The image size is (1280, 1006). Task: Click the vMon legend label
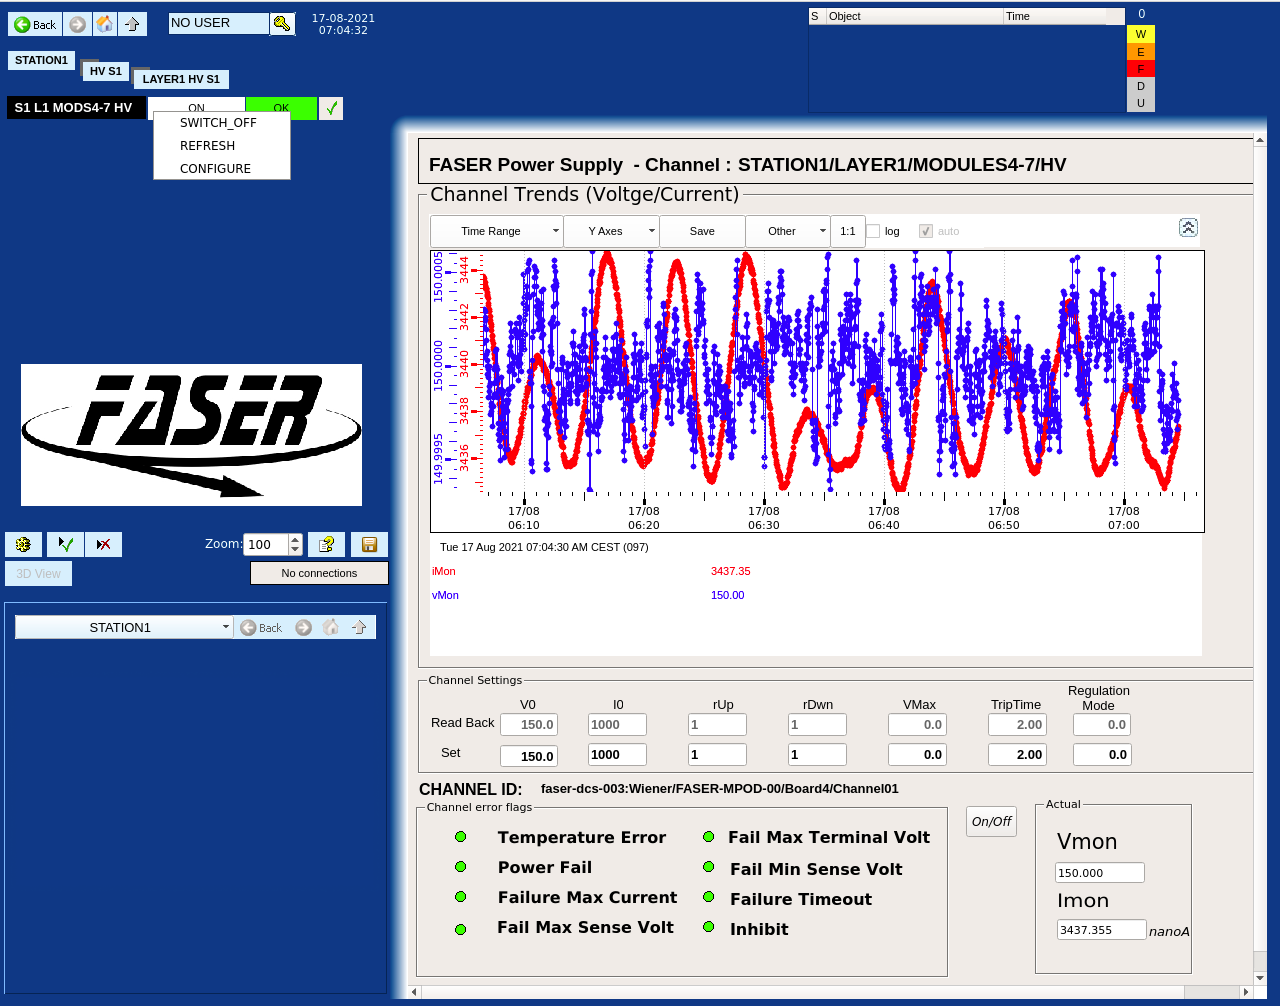coord(445,595)
